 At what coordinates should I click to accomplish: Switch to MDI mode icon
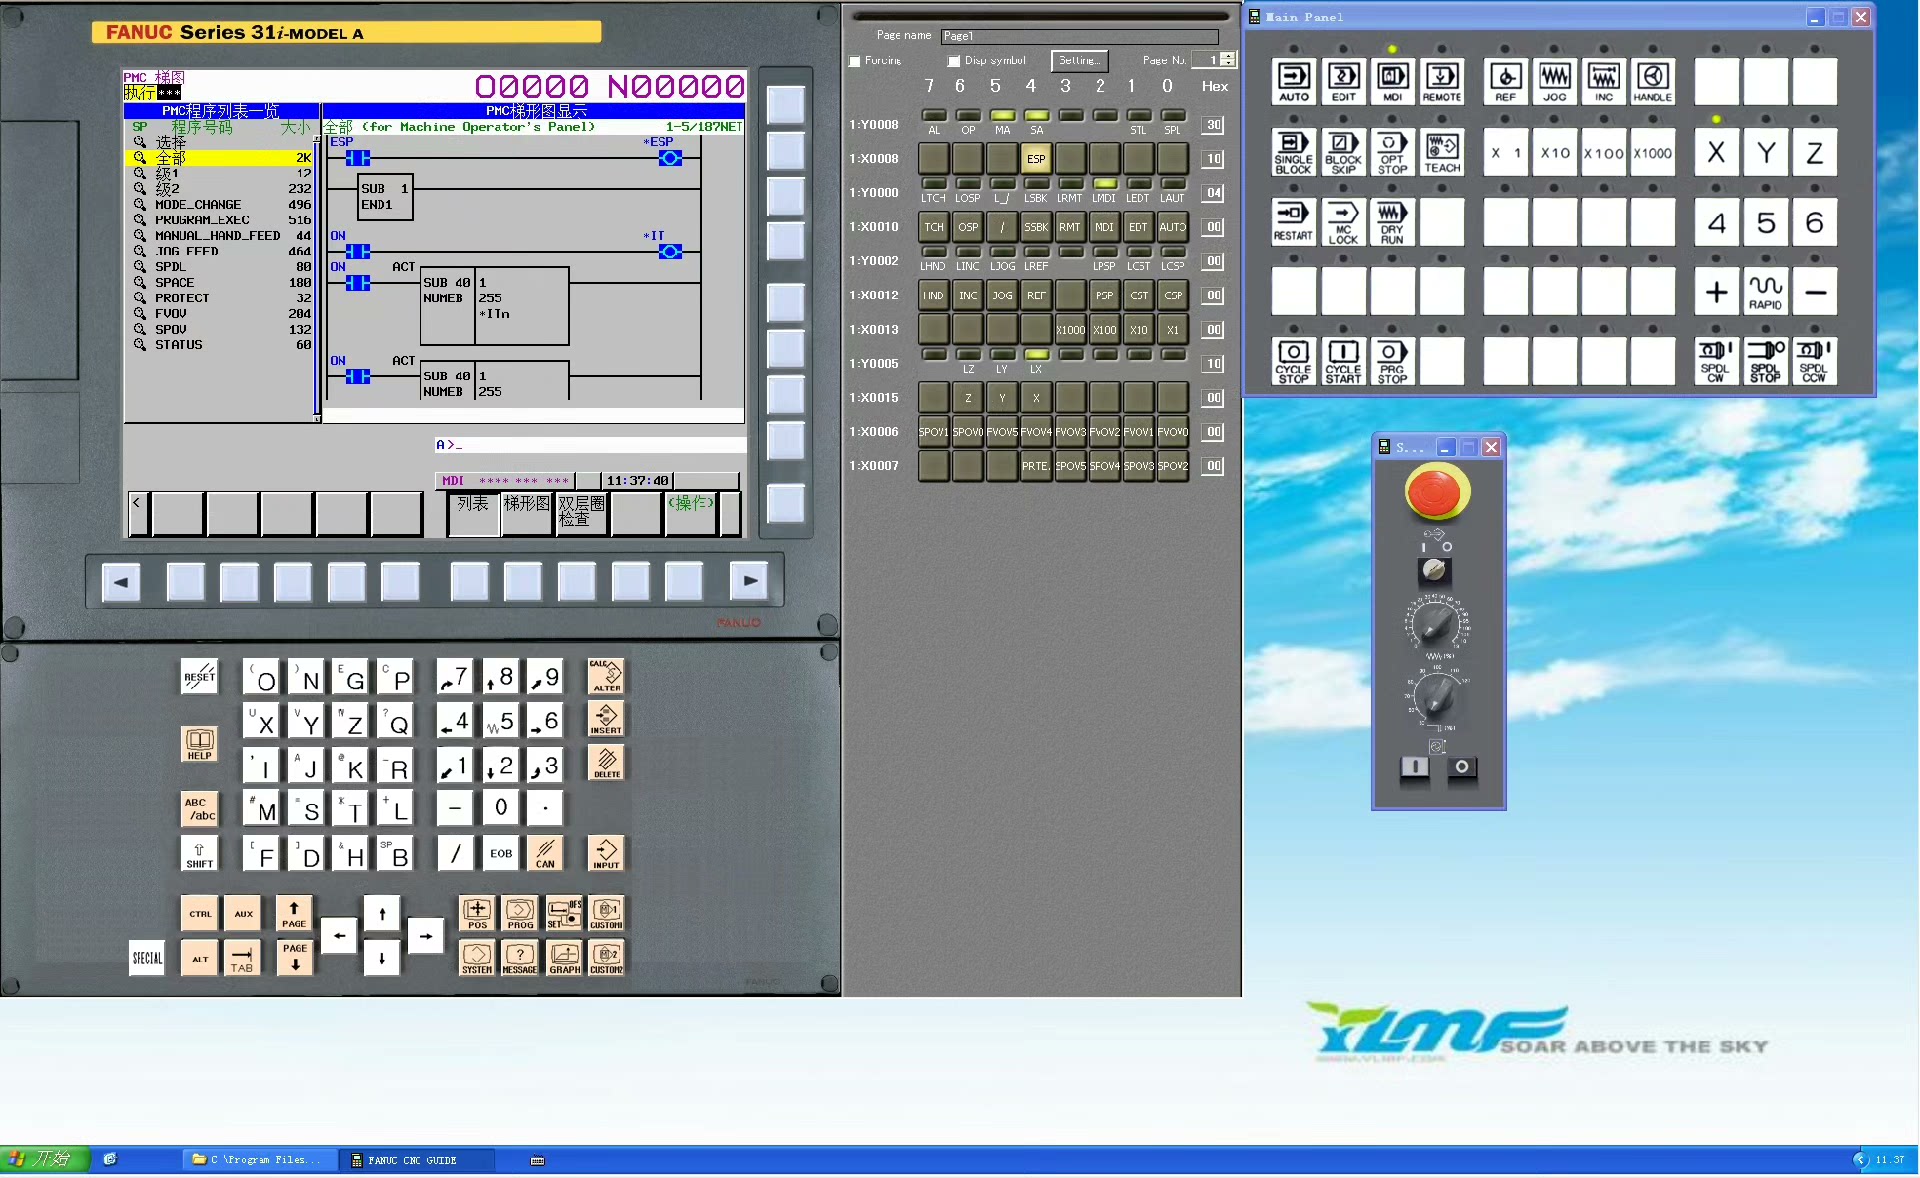pos(1392,81)
